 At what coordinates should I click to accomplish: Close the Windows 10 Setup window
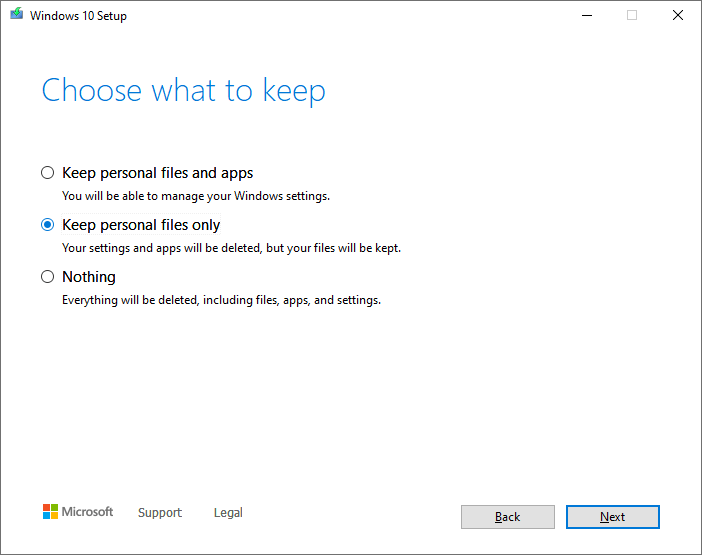point(678,15)
